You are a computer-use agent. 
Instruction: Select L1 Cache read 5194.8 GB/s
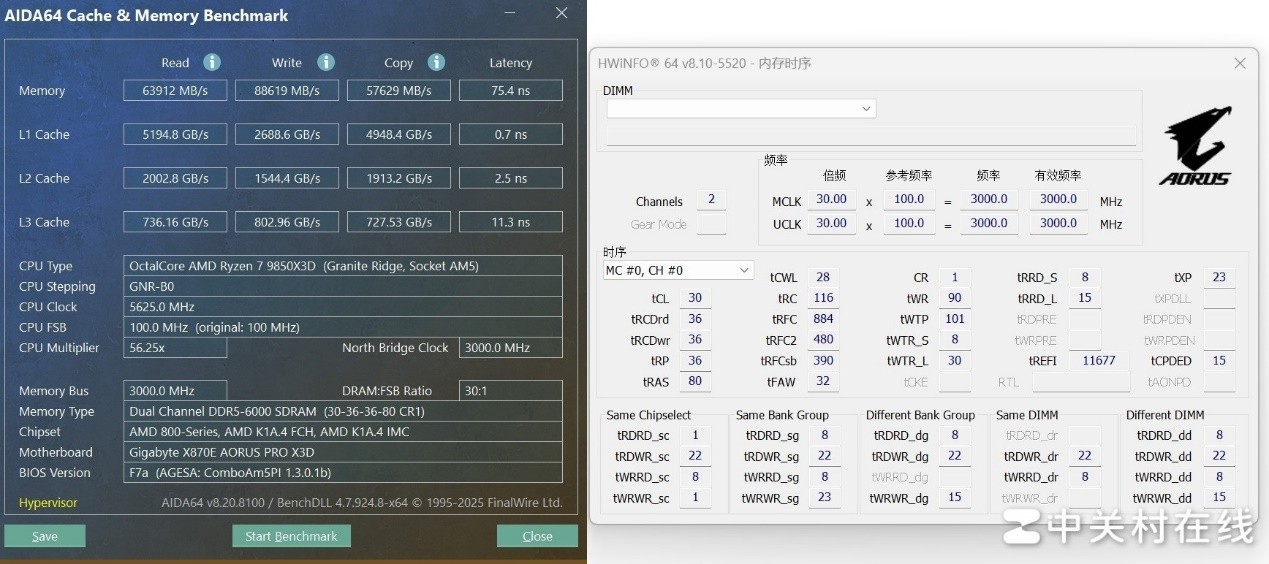point(175,134)
